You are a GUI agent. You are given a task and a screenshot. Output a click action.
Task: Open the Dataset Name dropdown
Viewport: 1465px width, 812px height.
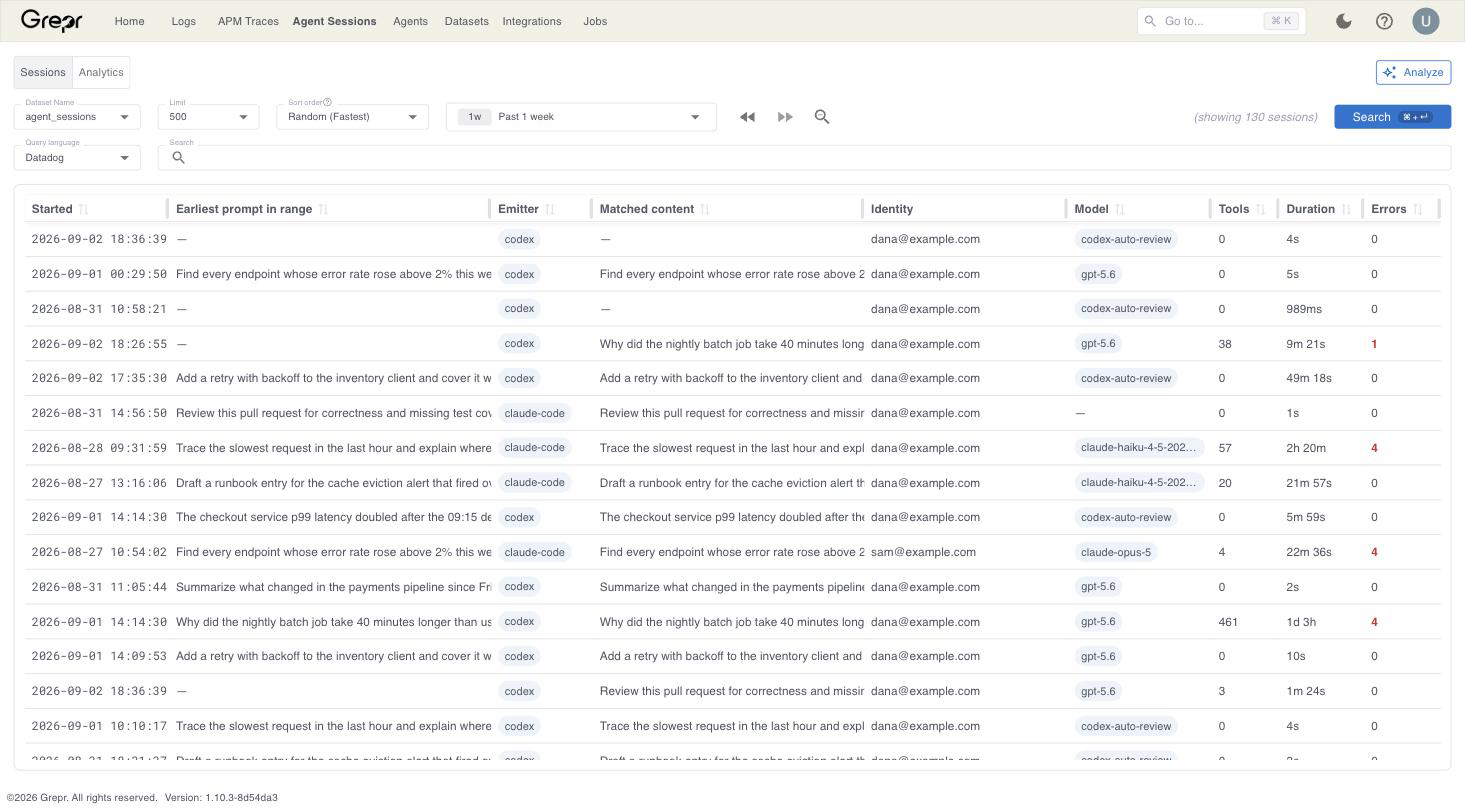[77, 117]
